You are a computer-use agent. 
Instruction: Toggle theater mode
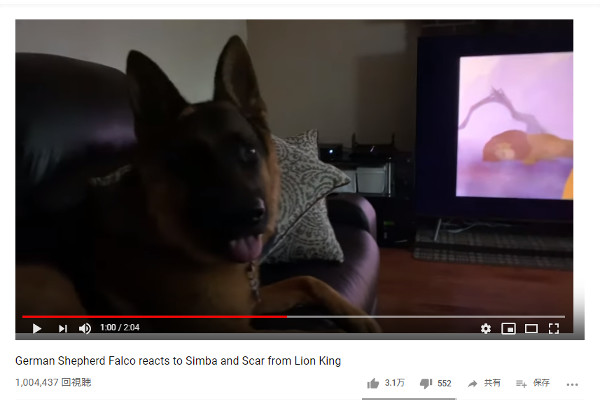point(531,328)
